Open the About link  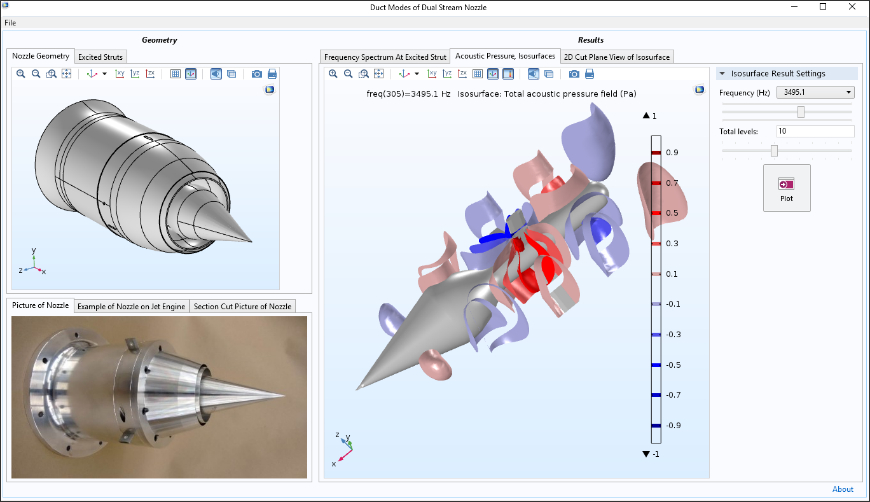pos(842,489)
